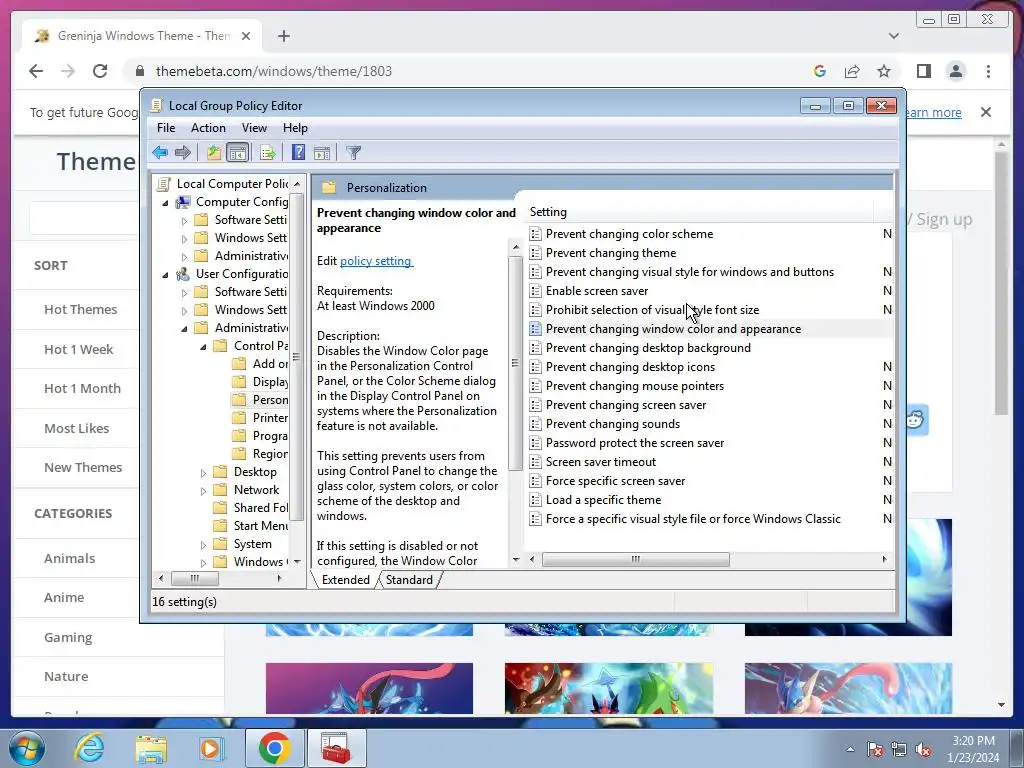Open the Windows Start orb
1024x768 pixels.
coord(25,748)
